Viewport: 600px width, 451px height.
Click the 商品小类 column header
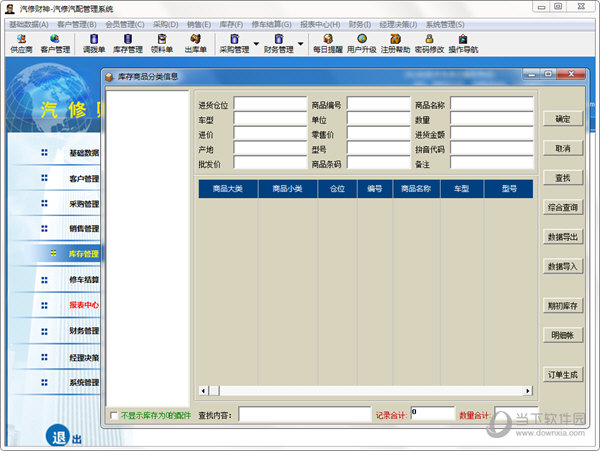288,189
